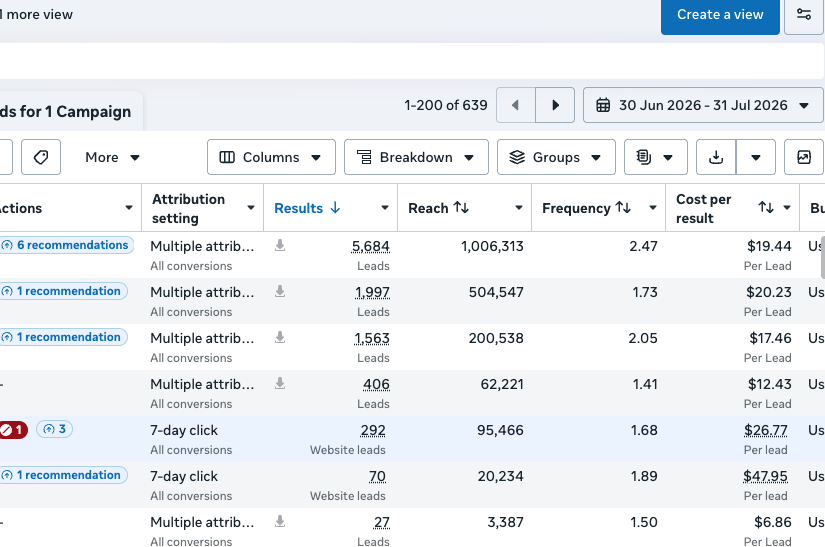Sort by Results column header
825x547 pixels.
coord(307,208)
